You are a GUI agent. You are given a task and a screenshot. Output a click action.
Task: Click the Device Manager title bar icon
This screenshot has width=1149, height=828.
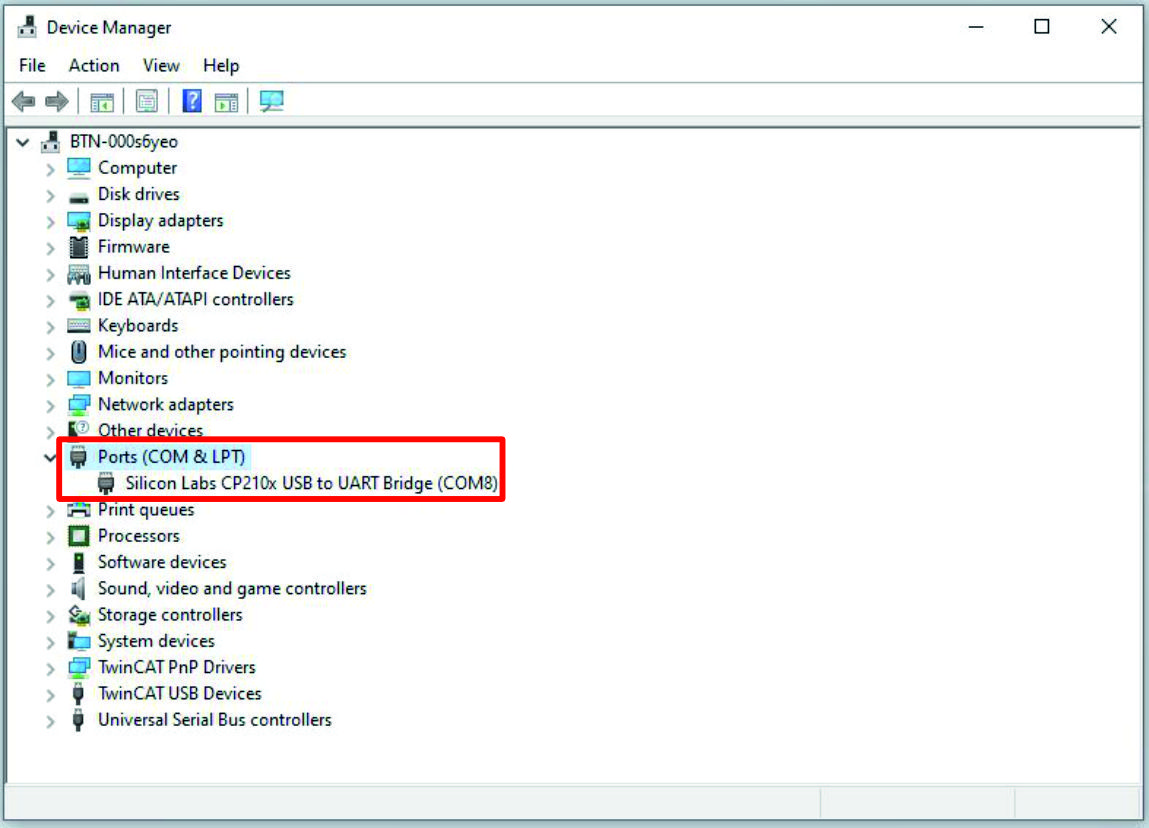click(27, 27)
